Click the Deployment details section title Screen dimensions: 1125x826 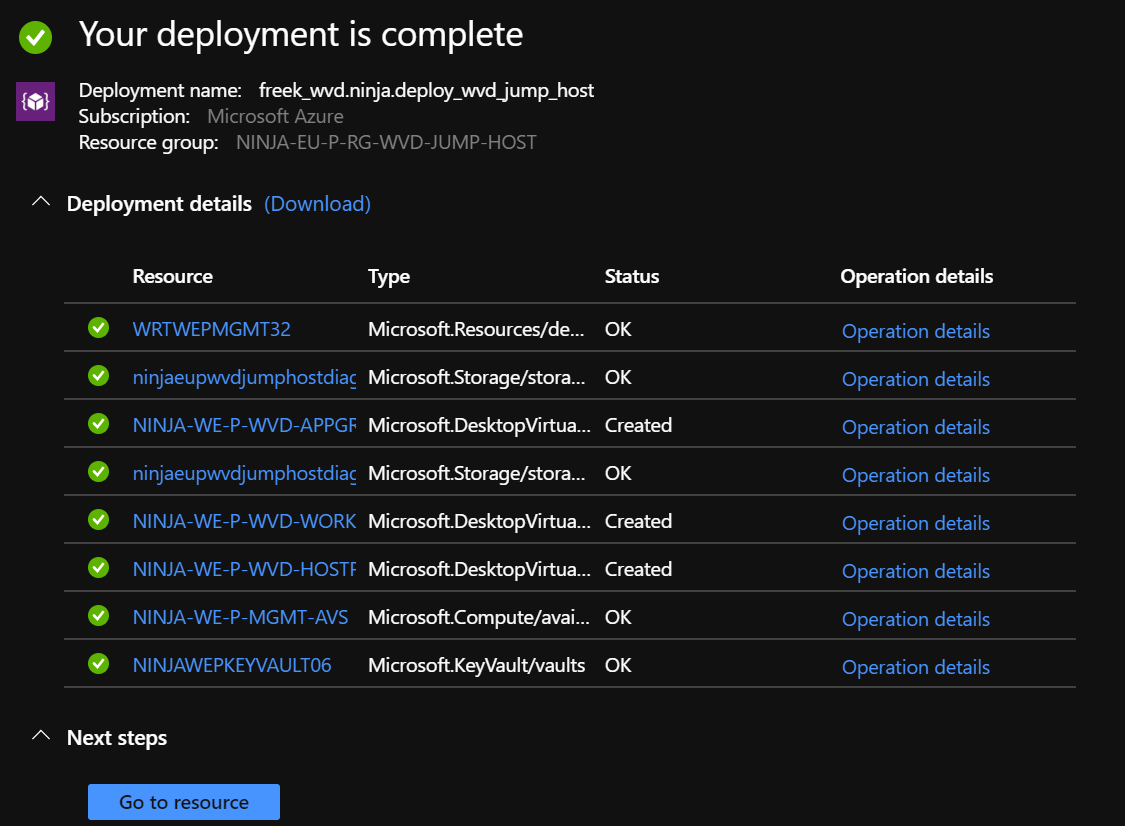159,205
